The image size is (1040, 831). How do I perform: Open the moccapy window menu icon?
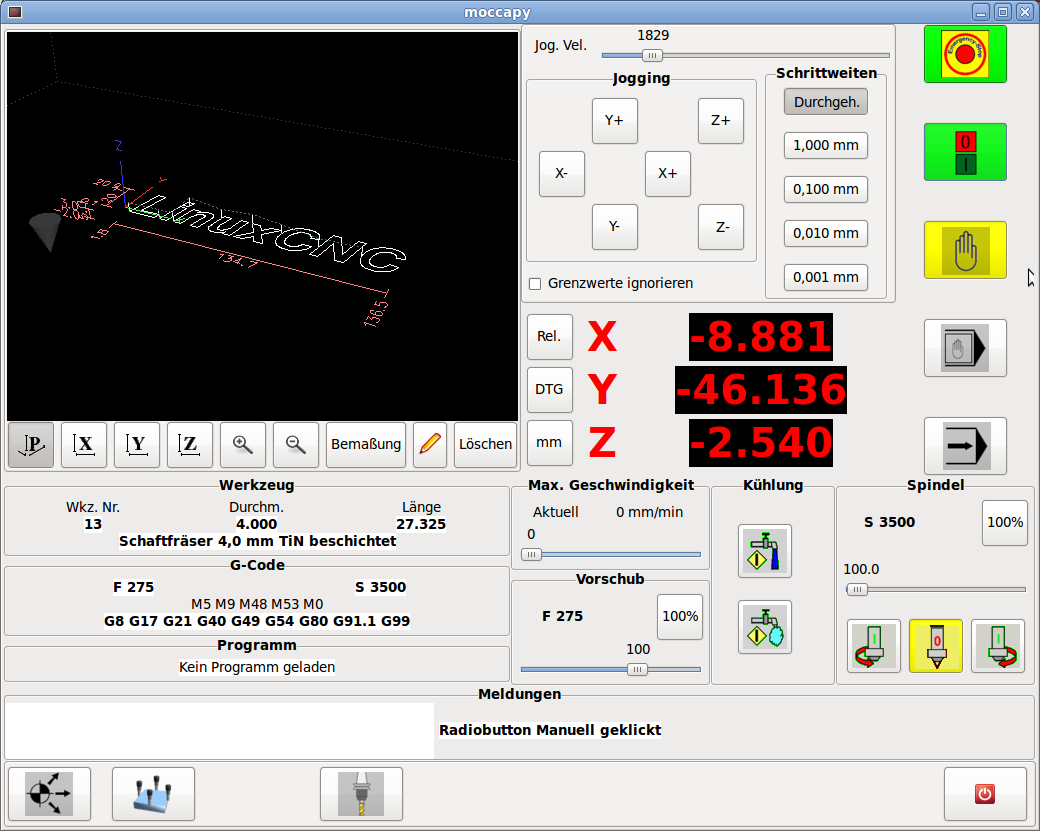point(15,12)
